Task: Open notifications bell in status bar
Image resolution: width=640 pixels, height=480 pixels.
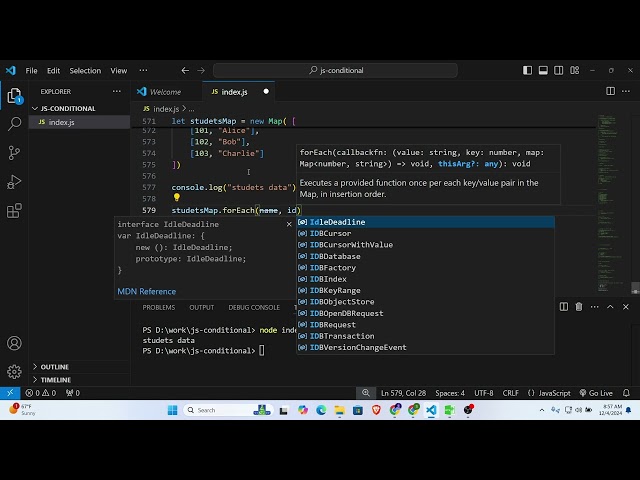Action: pyautogui.click(x=626, y=393)
